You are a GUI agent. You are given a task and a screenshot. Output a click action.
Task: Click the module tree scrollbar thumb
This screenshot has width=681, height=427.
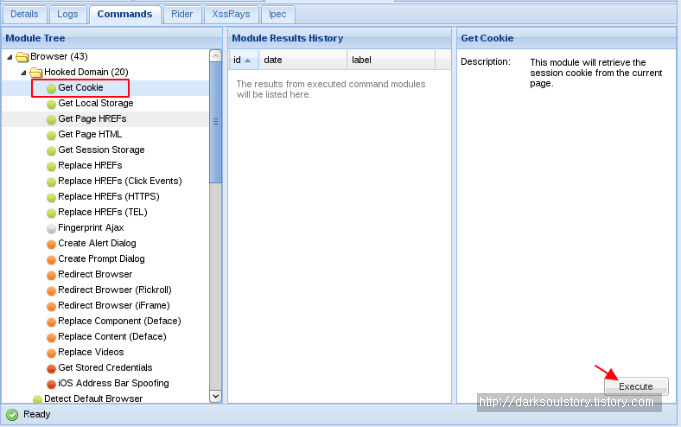[x=215, y=122]
